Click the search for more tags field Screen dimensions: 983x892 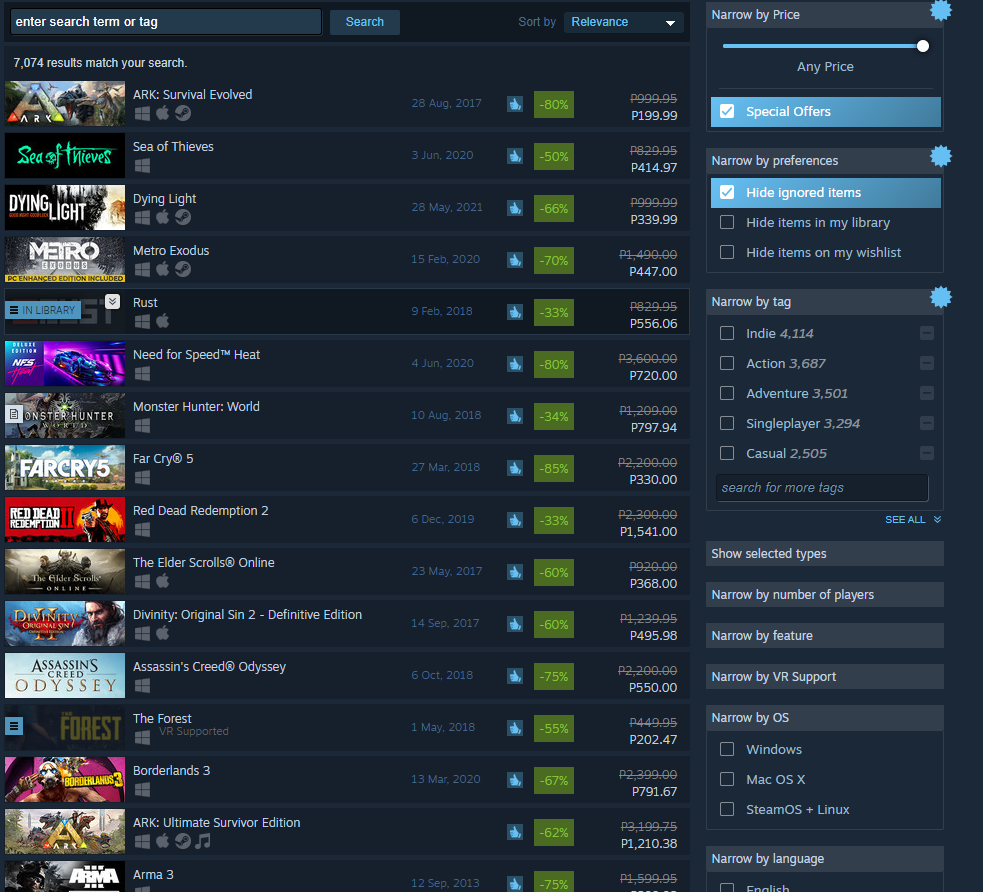coord(822,488)
